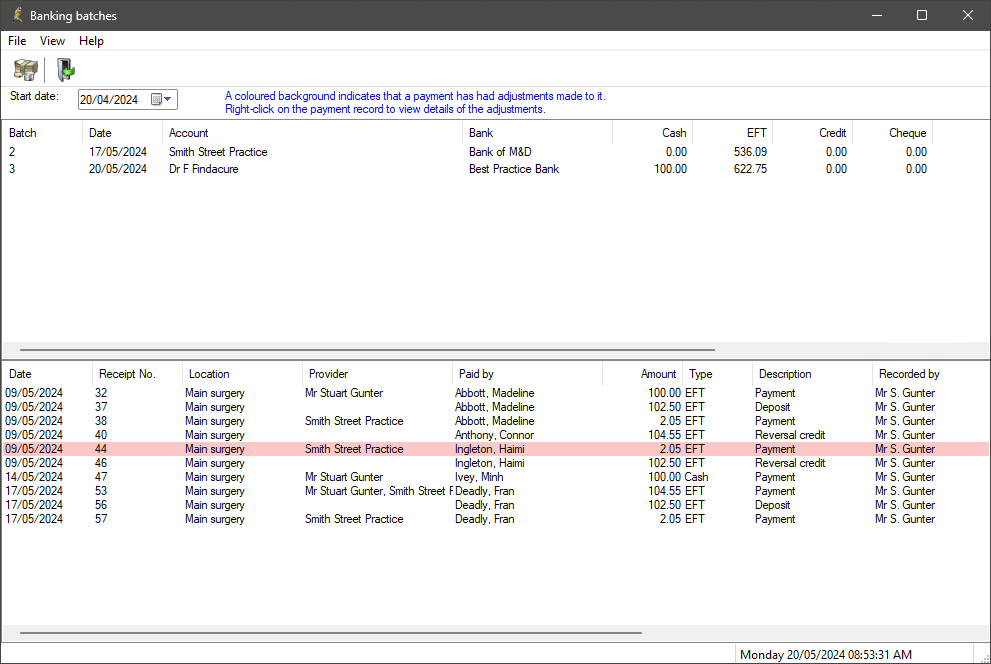Select receipt 53 payment row
Screen dimensions: 991x664
[496, 491]
